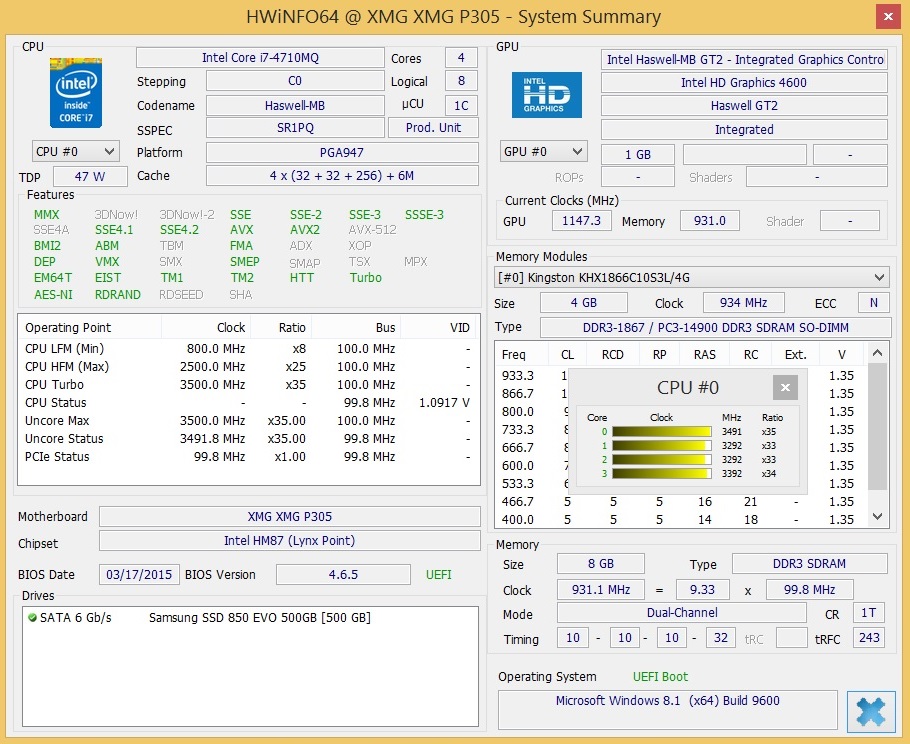Click the memory clock 931.1 MHz field

point(601,590)
